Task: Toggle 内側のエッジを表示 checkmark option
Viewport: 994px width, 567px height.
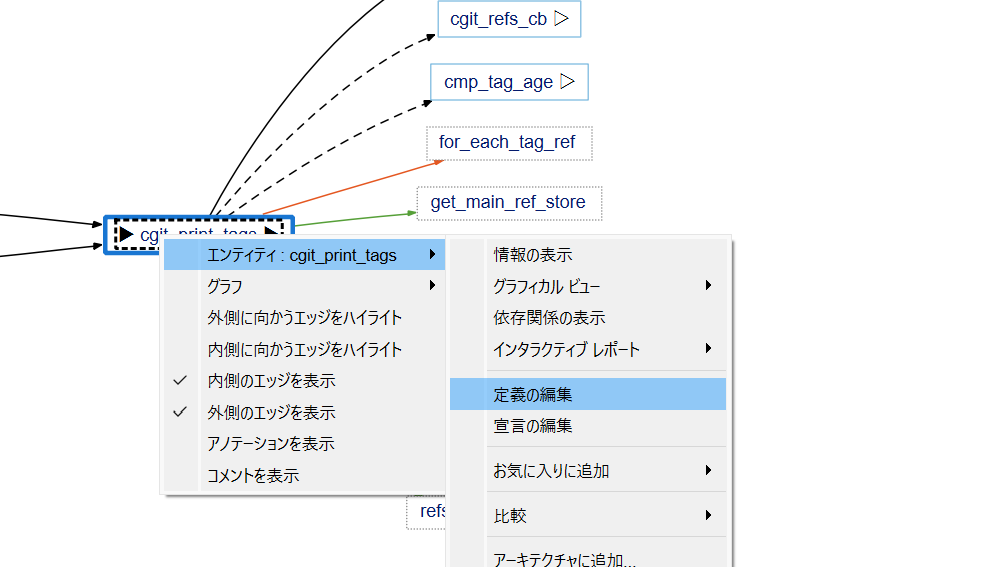Action: [271, 381]
